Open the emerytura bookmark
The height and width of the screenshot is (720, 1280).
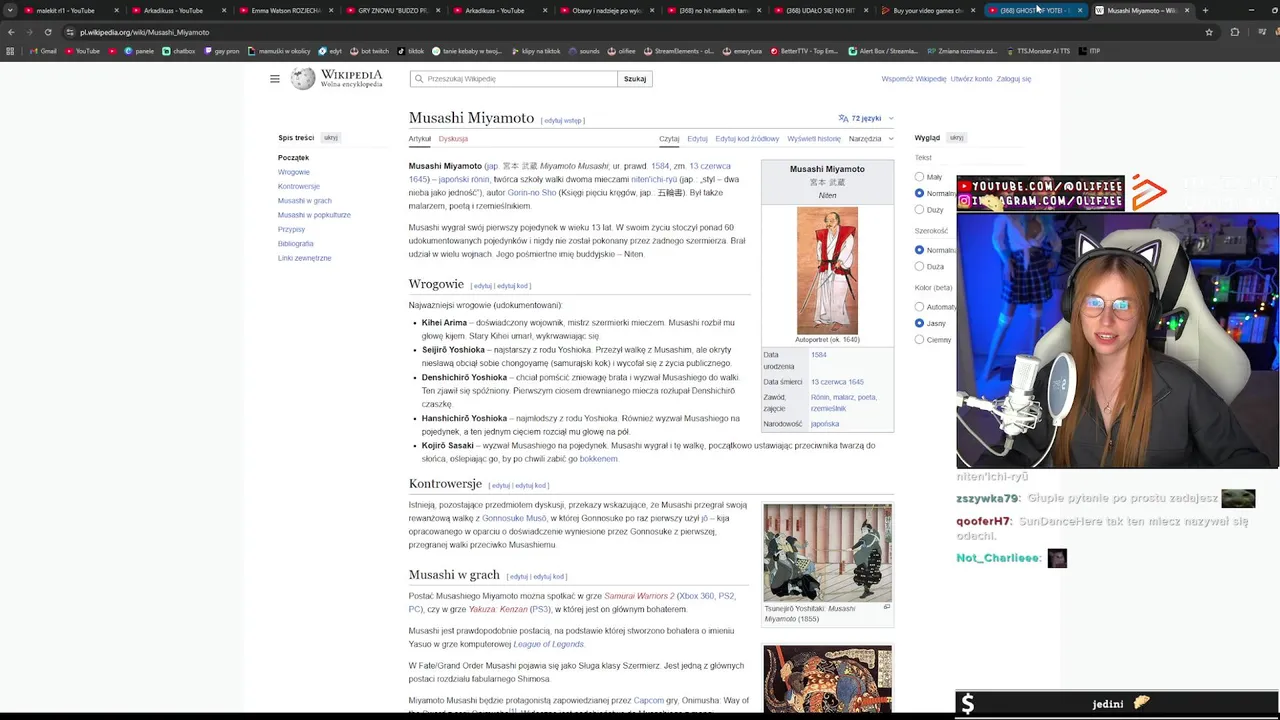tap(742, 51)
